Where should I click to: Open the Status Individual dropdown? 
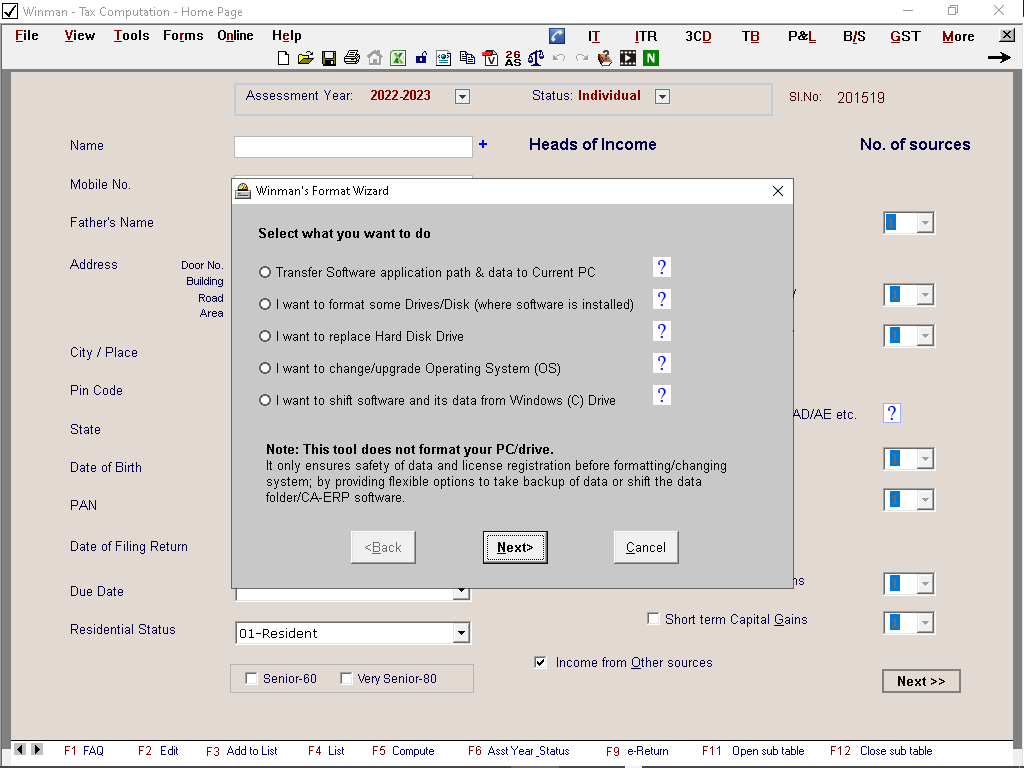point(662,97)
